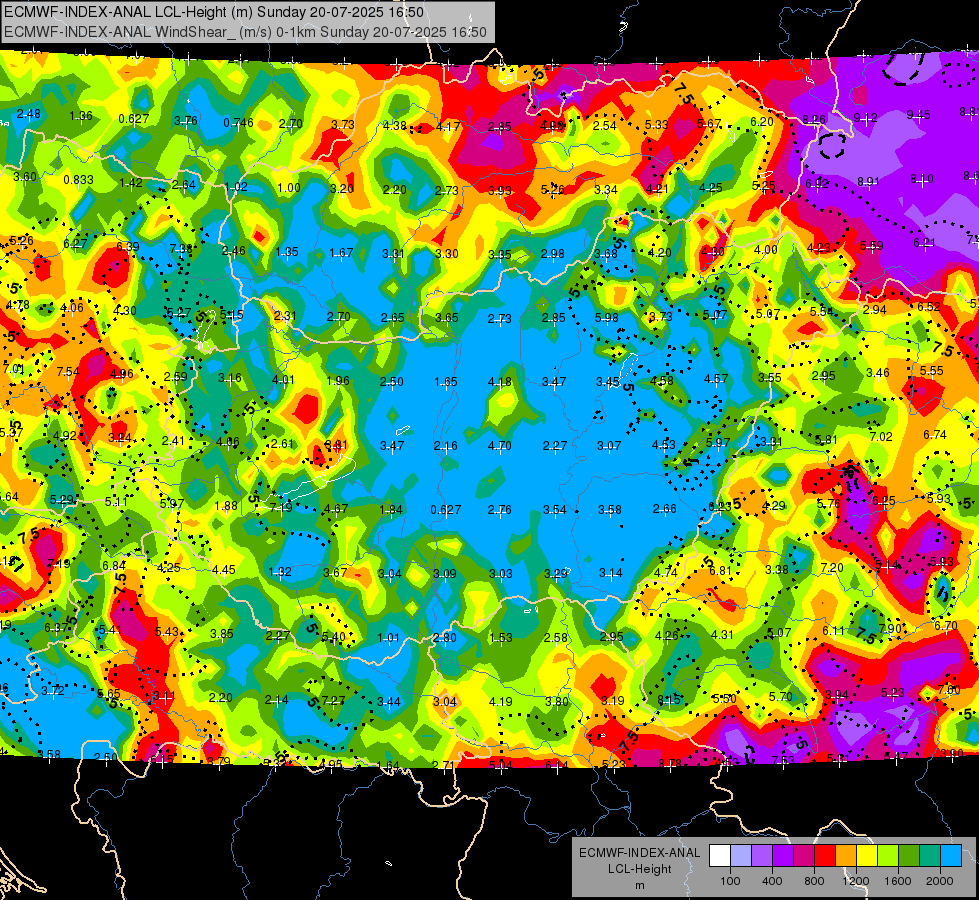Click the wind shear value 1.96
Image resolution: width=979 pixels, height=900 pixels.
pos(338,380)
